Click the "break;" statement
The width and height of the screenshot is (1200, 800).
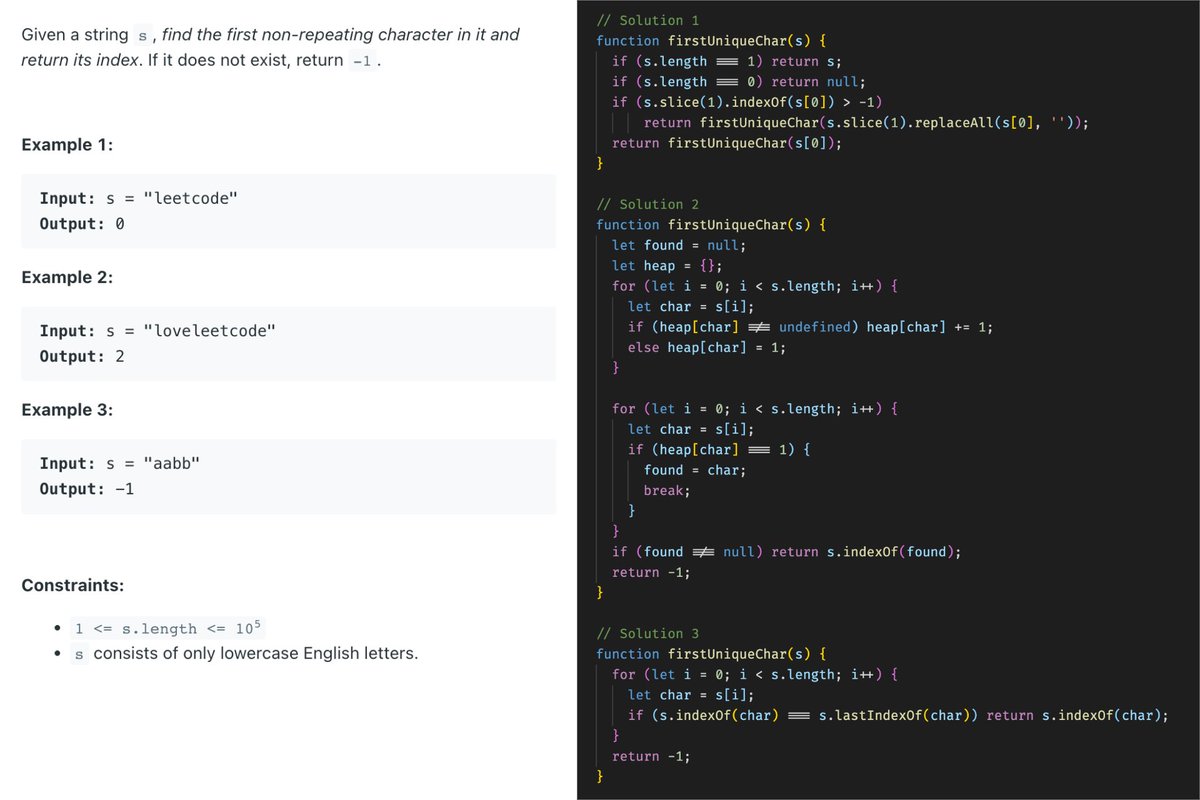coord(667,491)
